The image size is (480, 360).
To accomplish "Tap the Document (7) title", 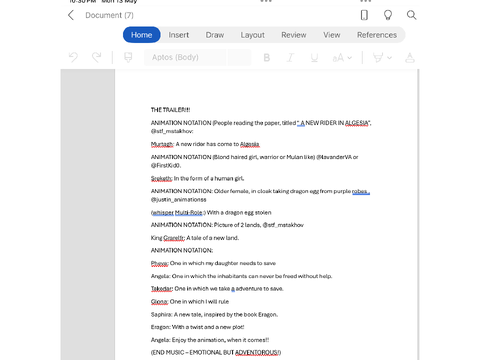I will pyautogui.click(x=109, y=15).
